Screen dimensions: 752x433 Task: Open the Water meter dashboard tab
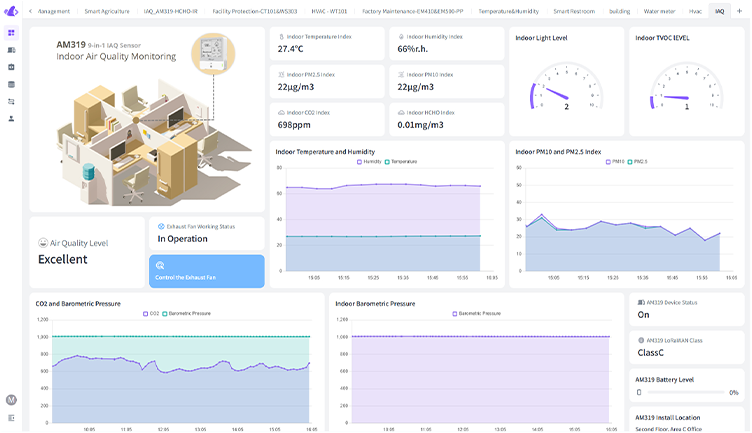point(659,10)
